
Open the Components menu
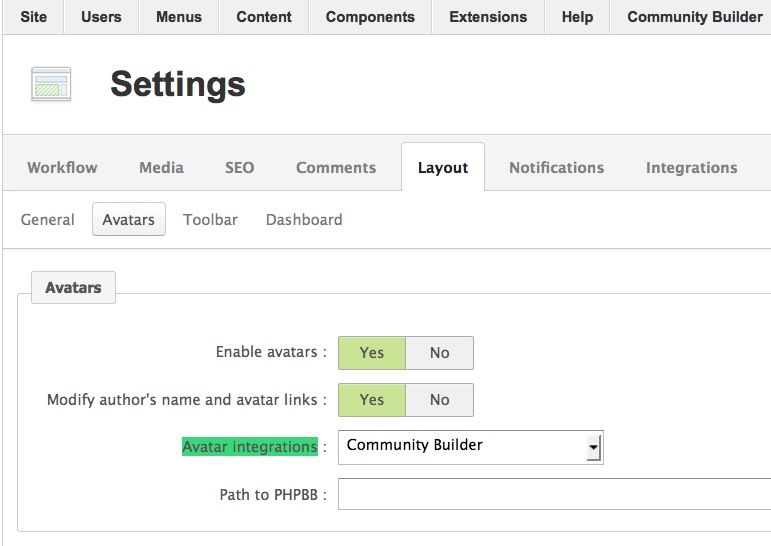click(370, 17)
